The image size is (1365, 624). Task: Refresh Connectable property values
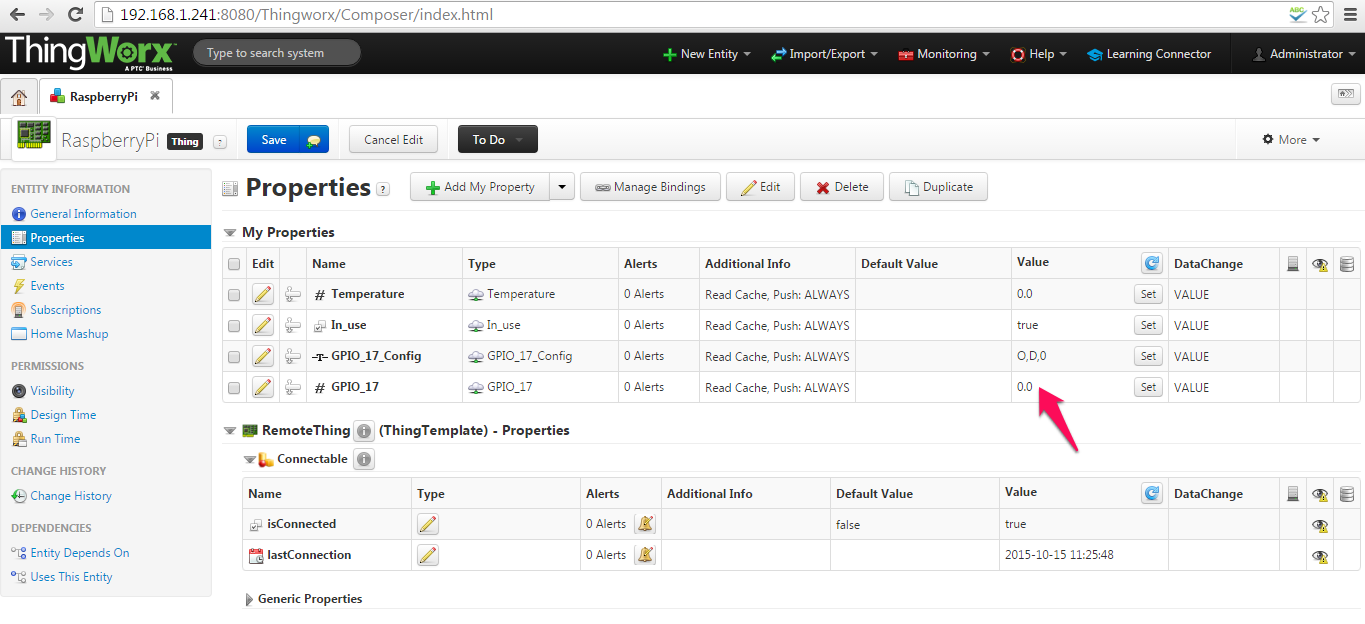point(1152,493)
